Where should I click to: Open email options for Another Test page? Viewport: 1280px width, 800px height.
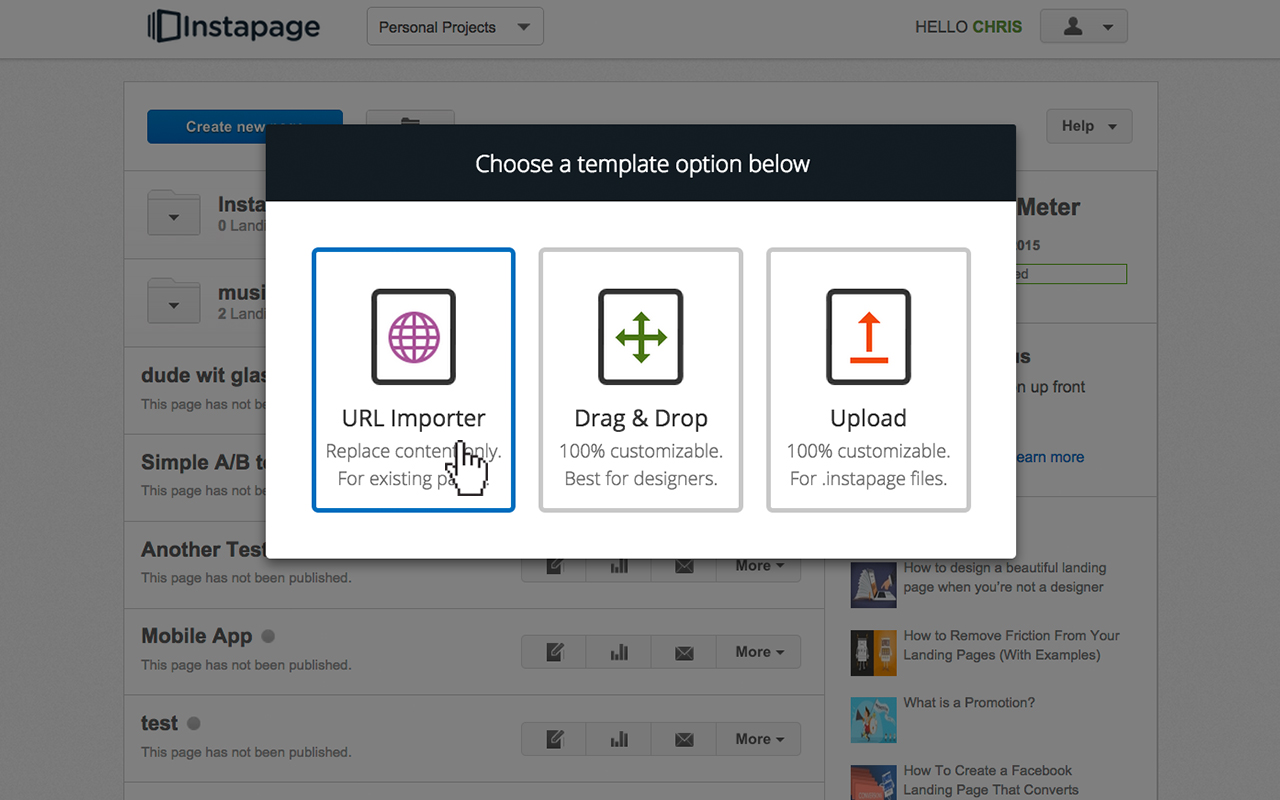684,565
